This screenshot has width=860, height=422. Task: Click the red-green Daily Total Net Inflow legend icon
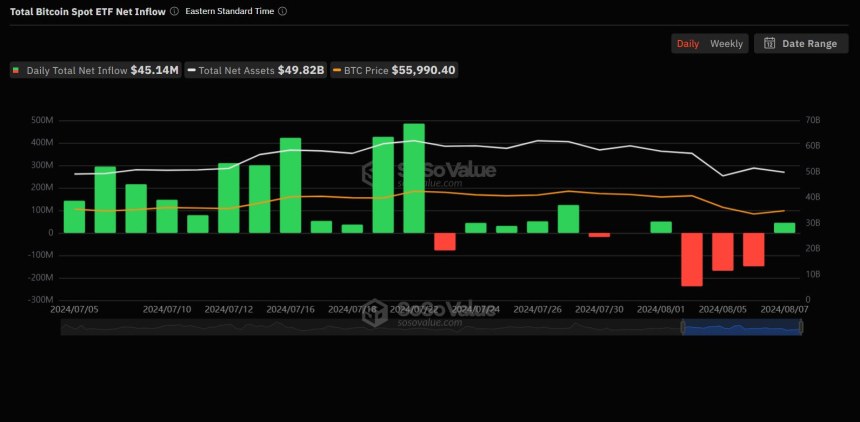(16, 71)
